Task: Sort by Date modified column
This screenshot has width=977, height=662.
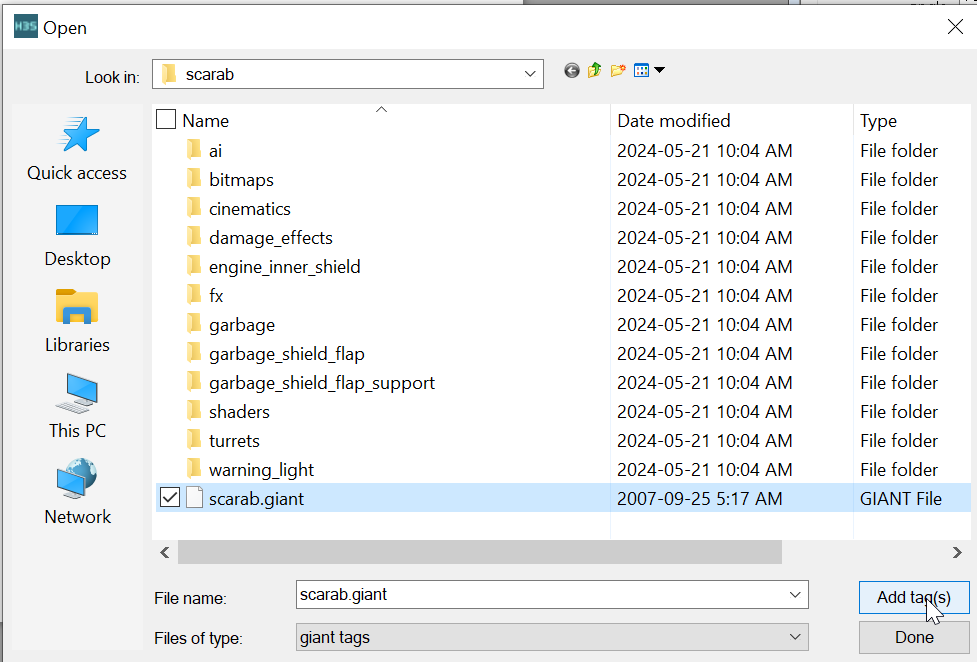Action: [674, 121]
